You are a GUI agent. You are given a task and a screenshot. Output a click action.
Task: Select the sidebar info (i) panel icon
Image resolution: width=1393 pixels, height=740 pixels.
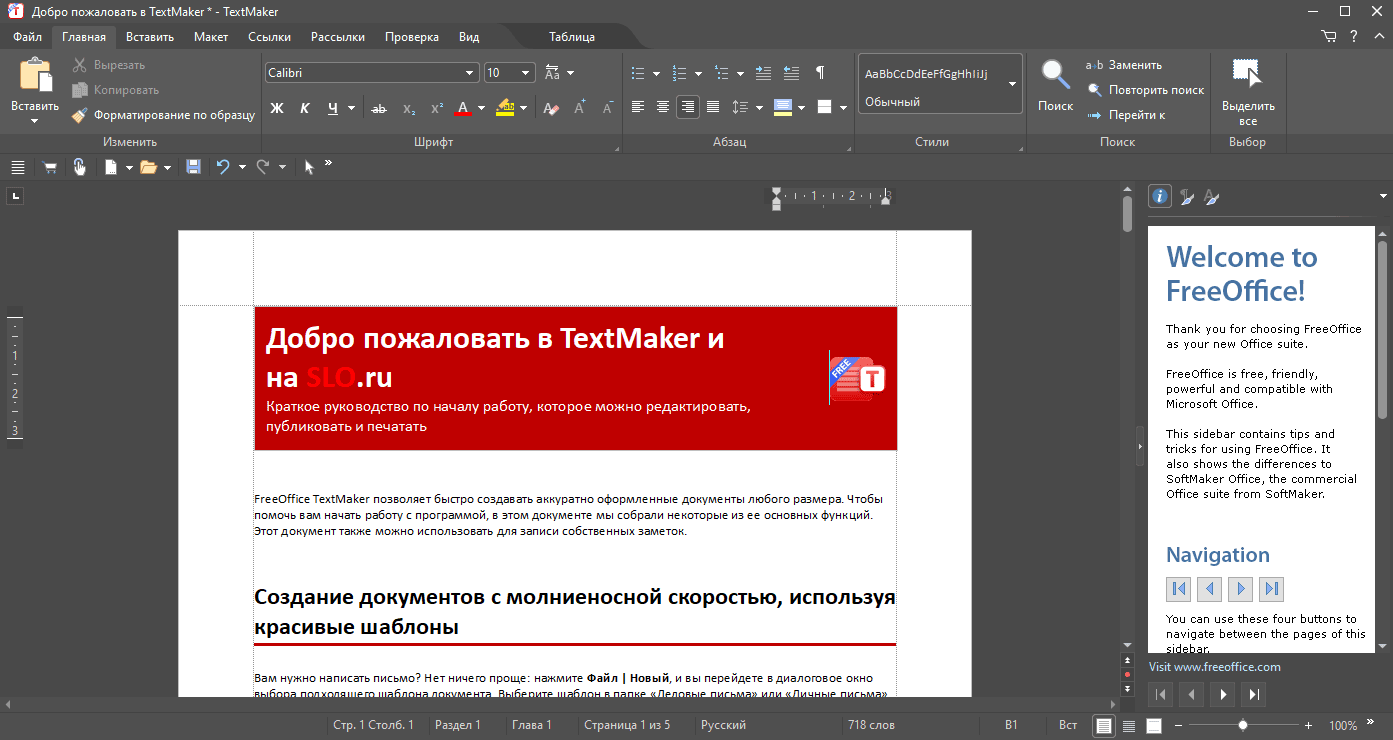point(1160,196)
